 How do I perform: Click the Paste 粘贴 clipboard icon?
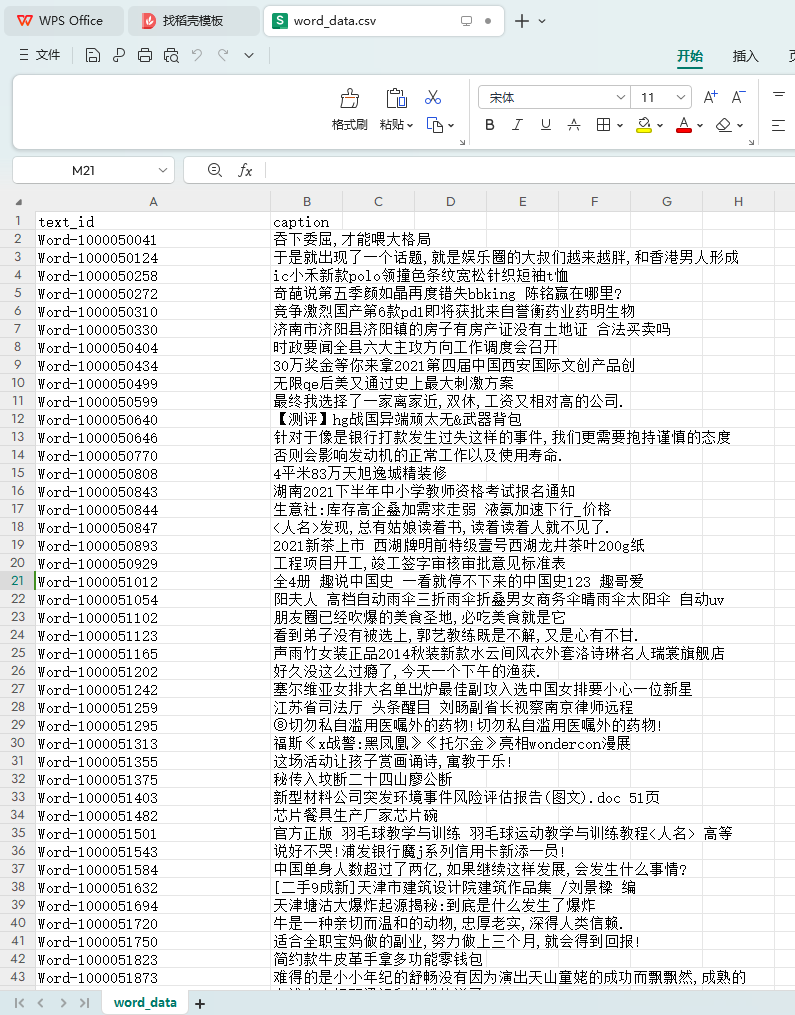point(396,98)
